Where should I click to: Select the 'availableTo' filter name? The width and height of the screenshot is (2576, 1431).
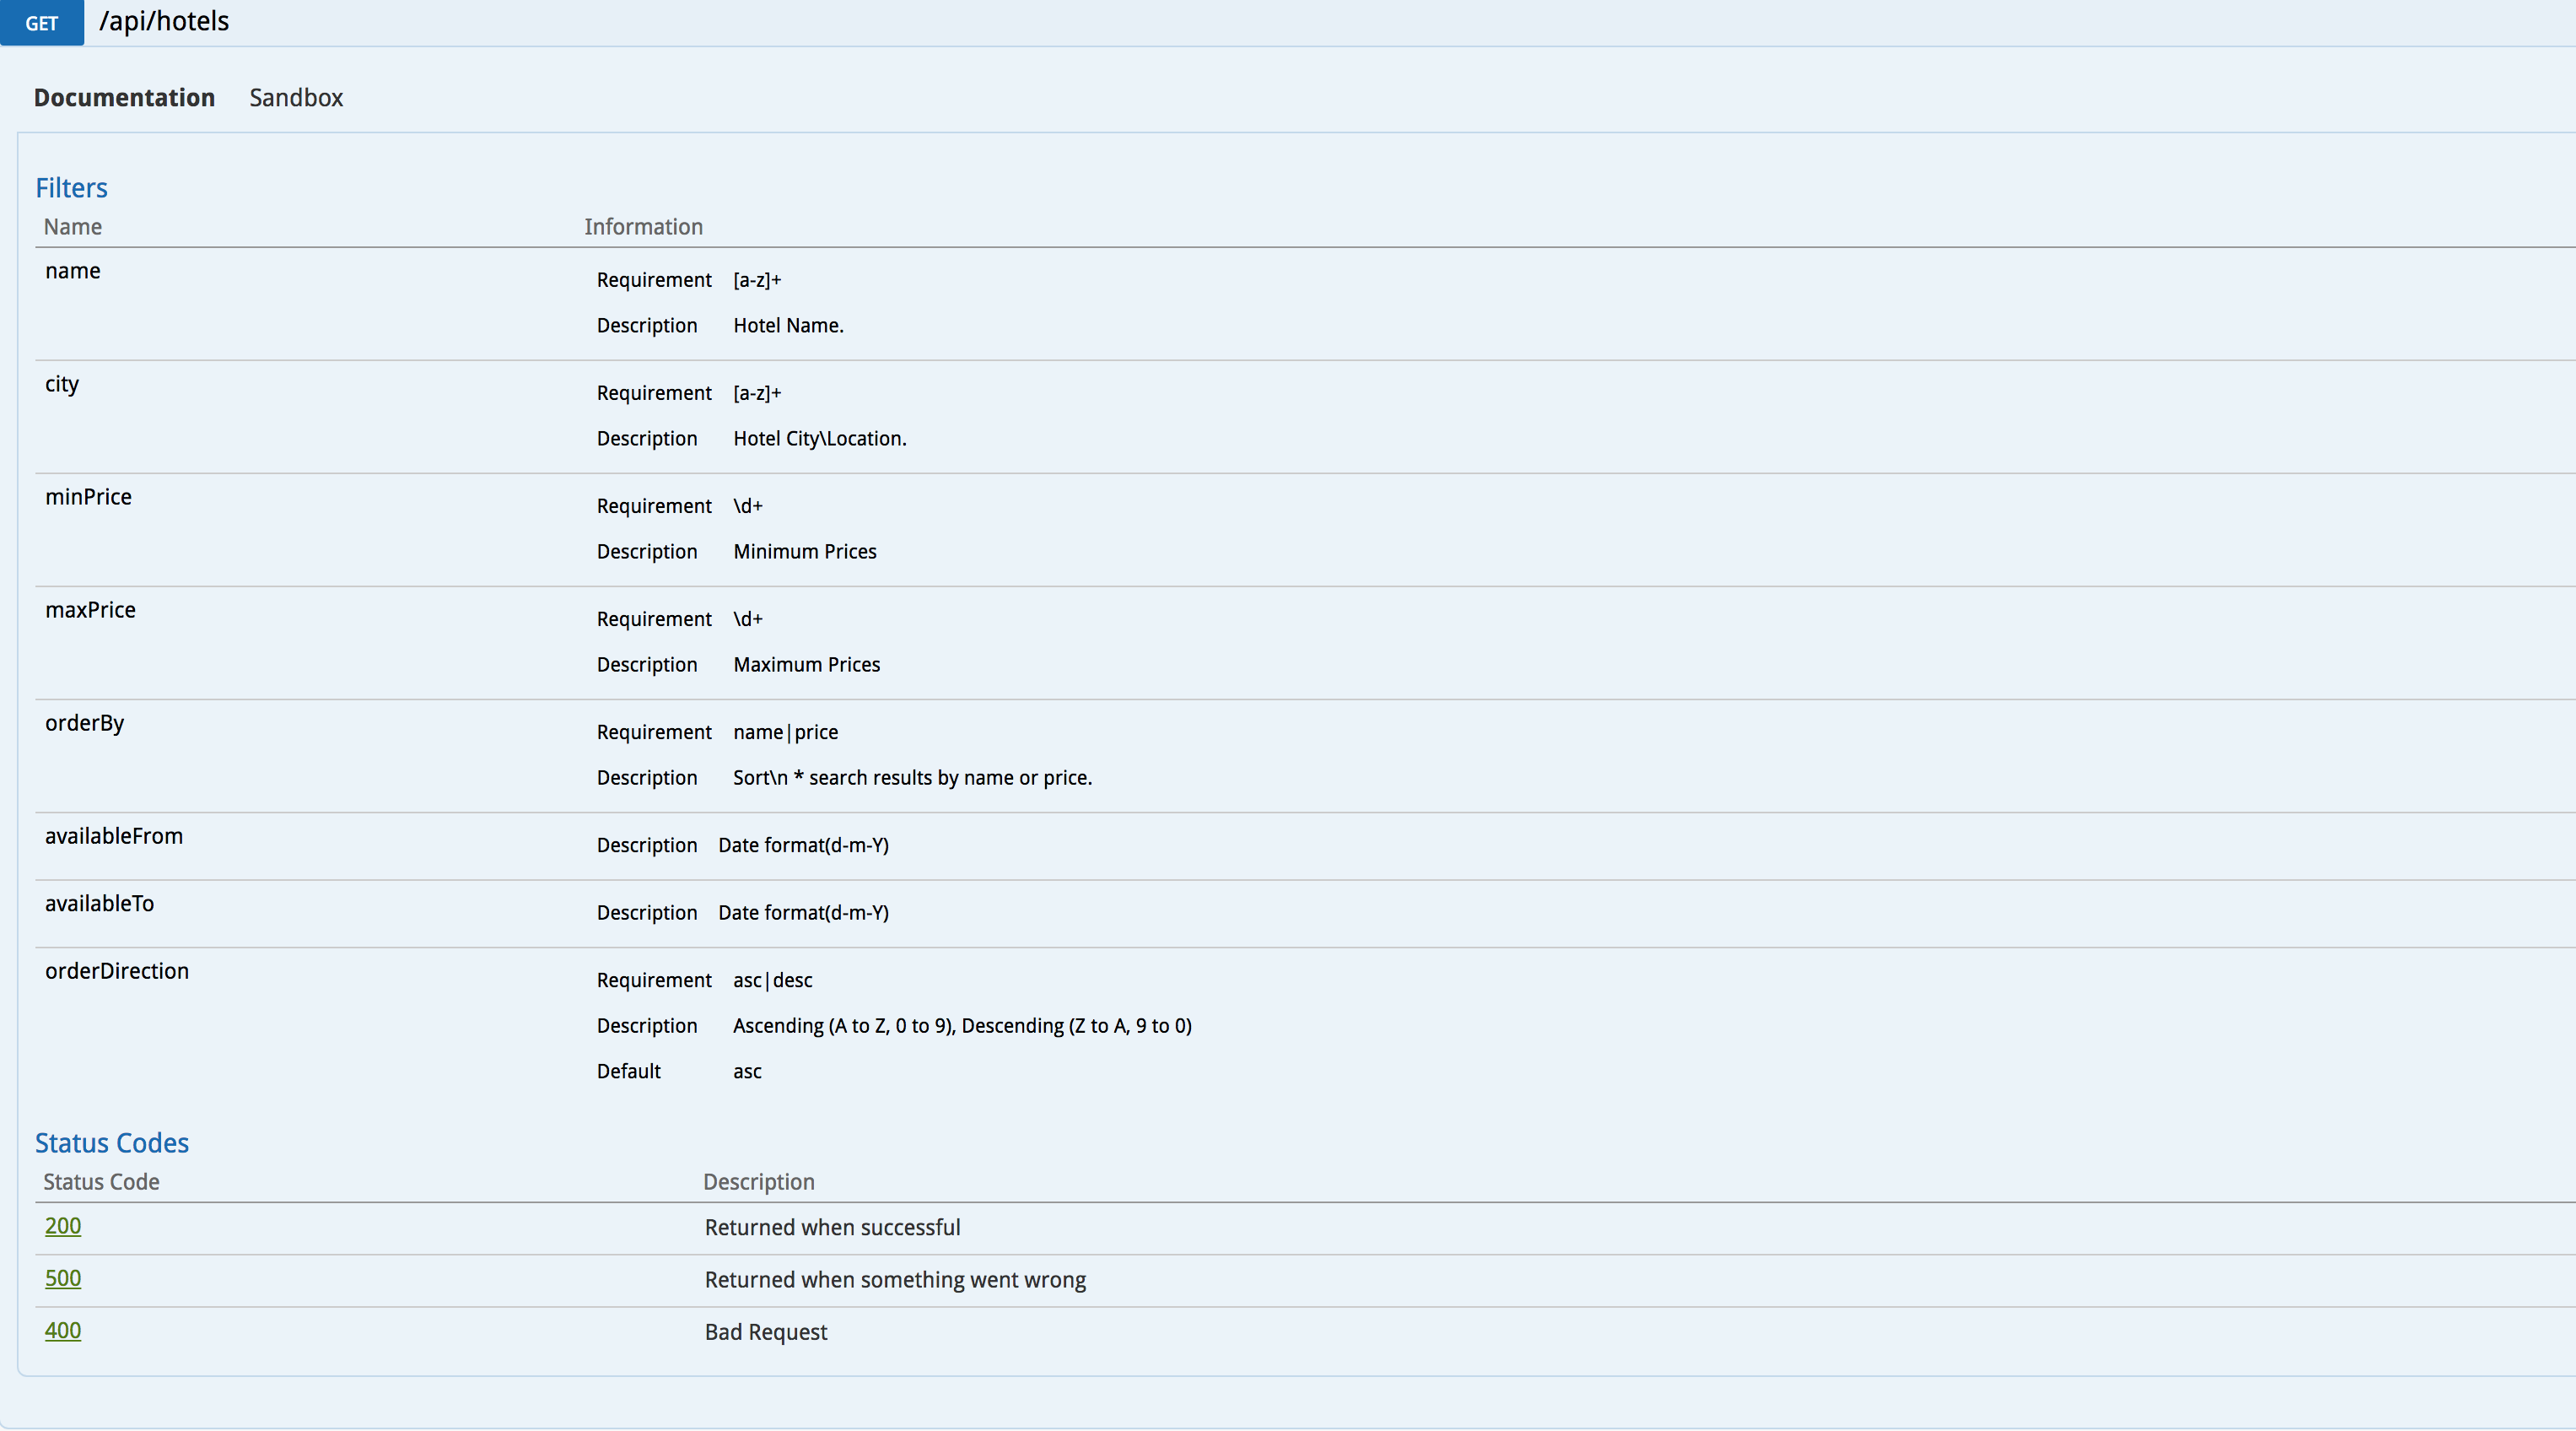click(100, 903)
